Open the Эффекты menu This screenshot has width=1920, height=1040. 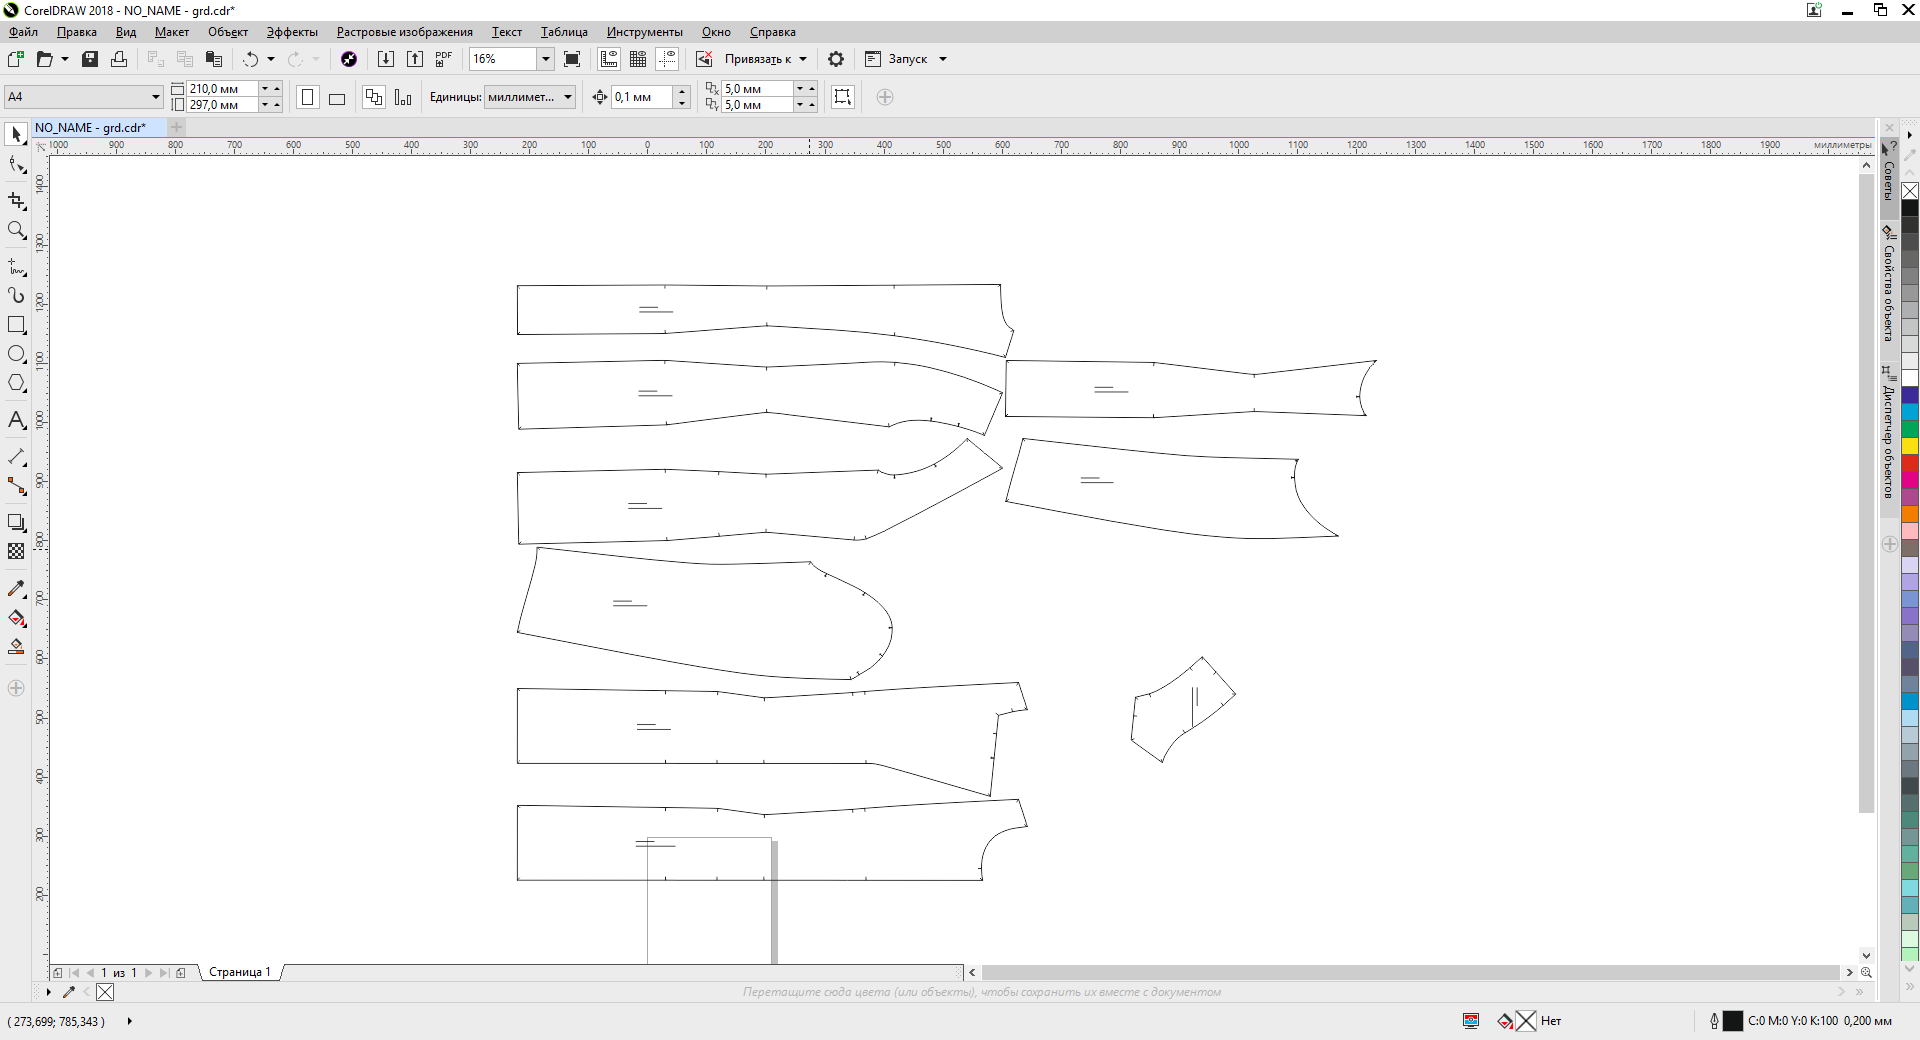292,32
